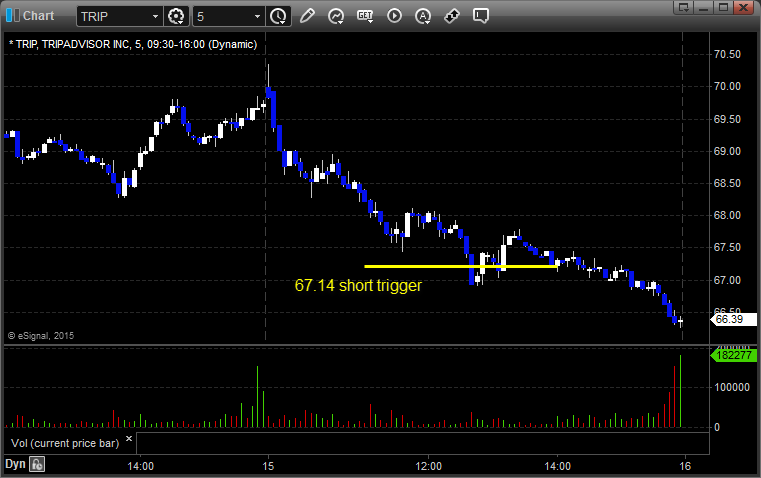Image resolution: width=761 pixels, height=478 pixels.
Task: Open the alerts circled-A icon menu
Action: tap(423, 16)
